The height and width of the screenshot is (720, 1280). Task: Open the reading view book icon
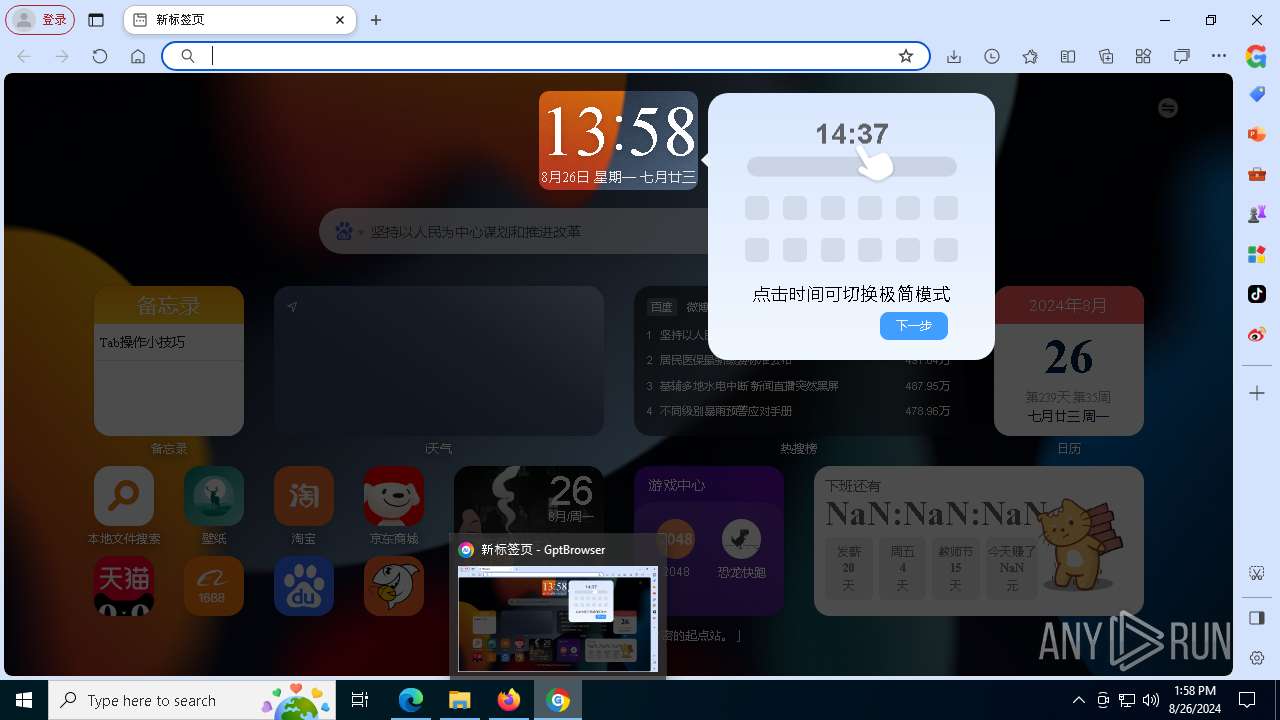pyautogui.click(x=1068, y=57)
